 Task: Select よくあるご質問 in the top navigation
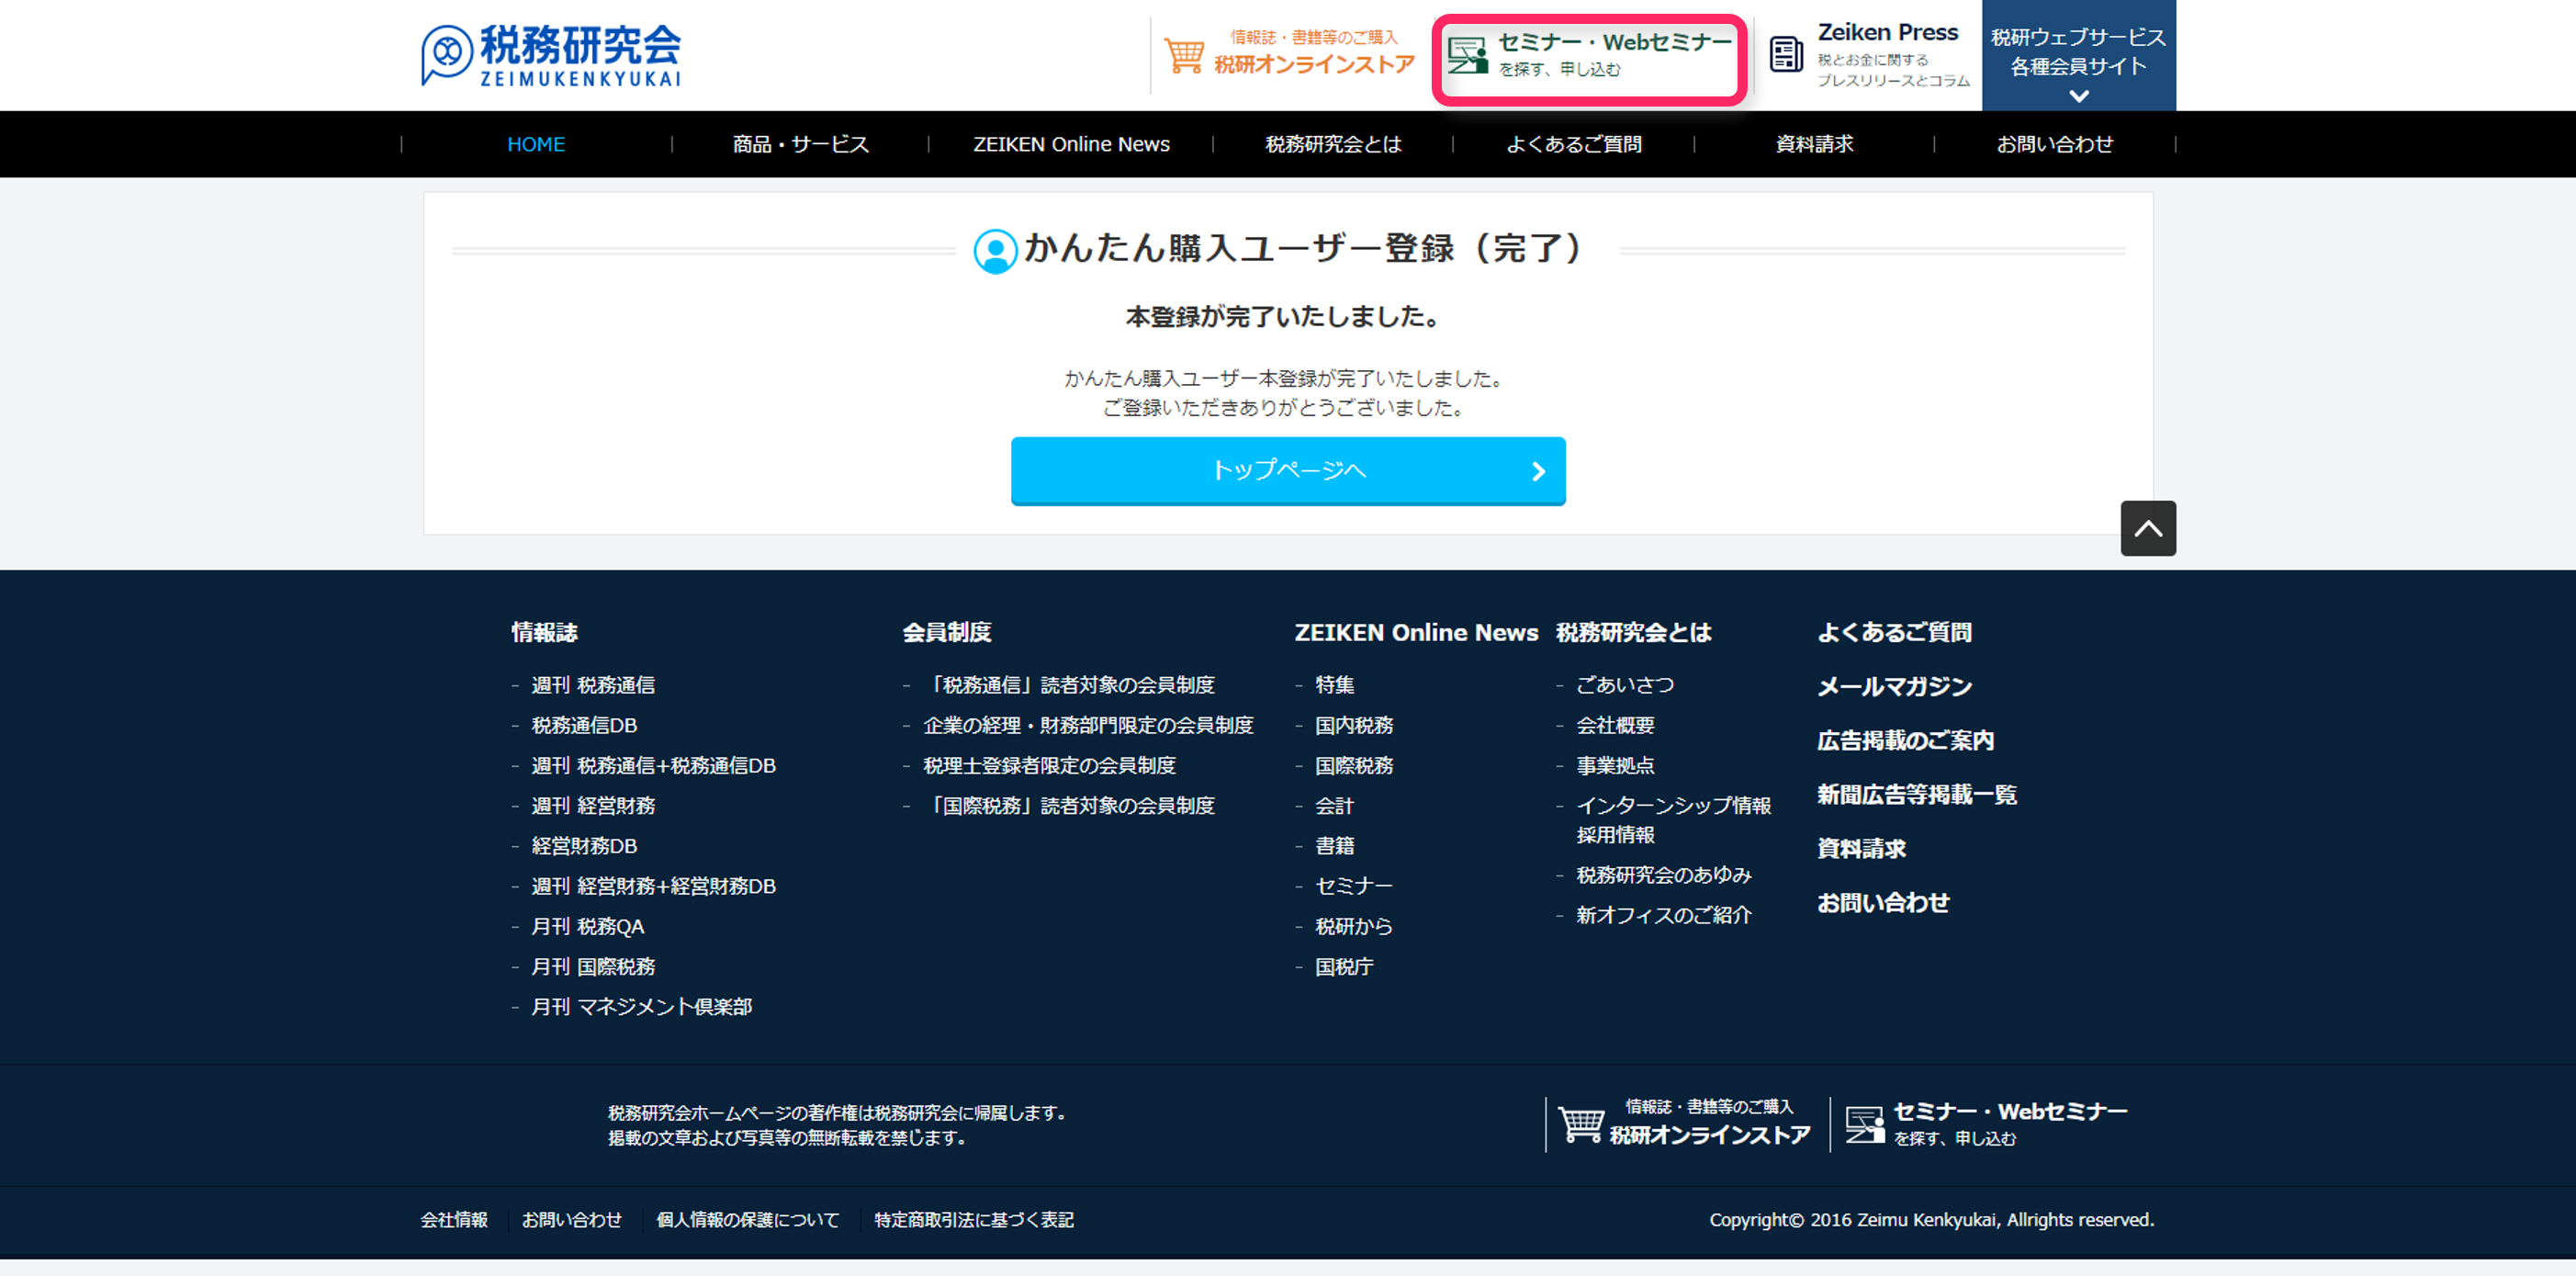pos(1573,144)
